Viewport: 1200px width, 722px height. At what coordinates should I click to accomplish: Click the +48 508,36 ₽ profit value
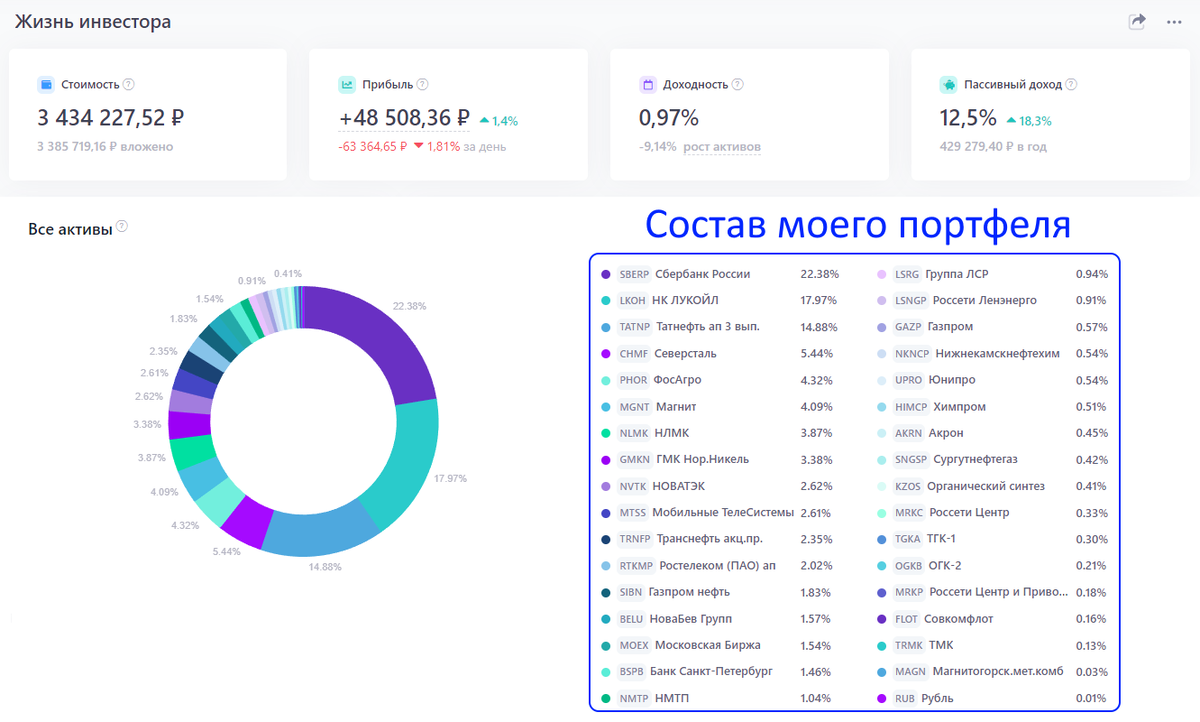404,118
